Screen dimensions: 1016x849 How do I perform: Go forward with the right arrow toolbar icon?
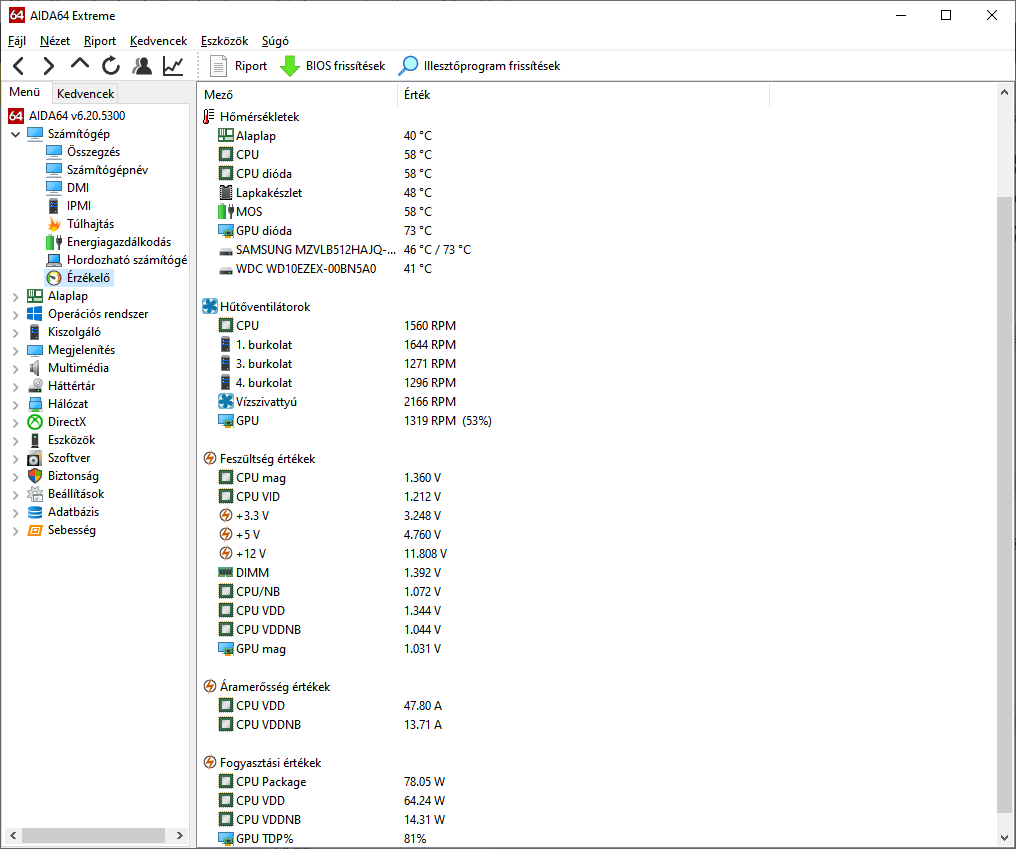point(49,65)
